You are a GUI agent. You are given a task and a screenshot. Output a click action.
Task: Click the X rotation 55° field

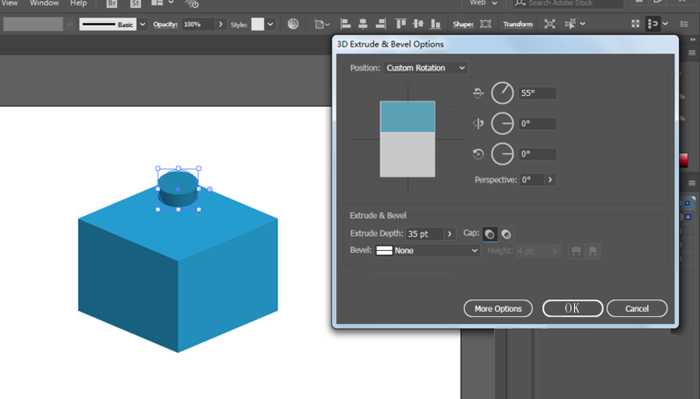(538, 93)
